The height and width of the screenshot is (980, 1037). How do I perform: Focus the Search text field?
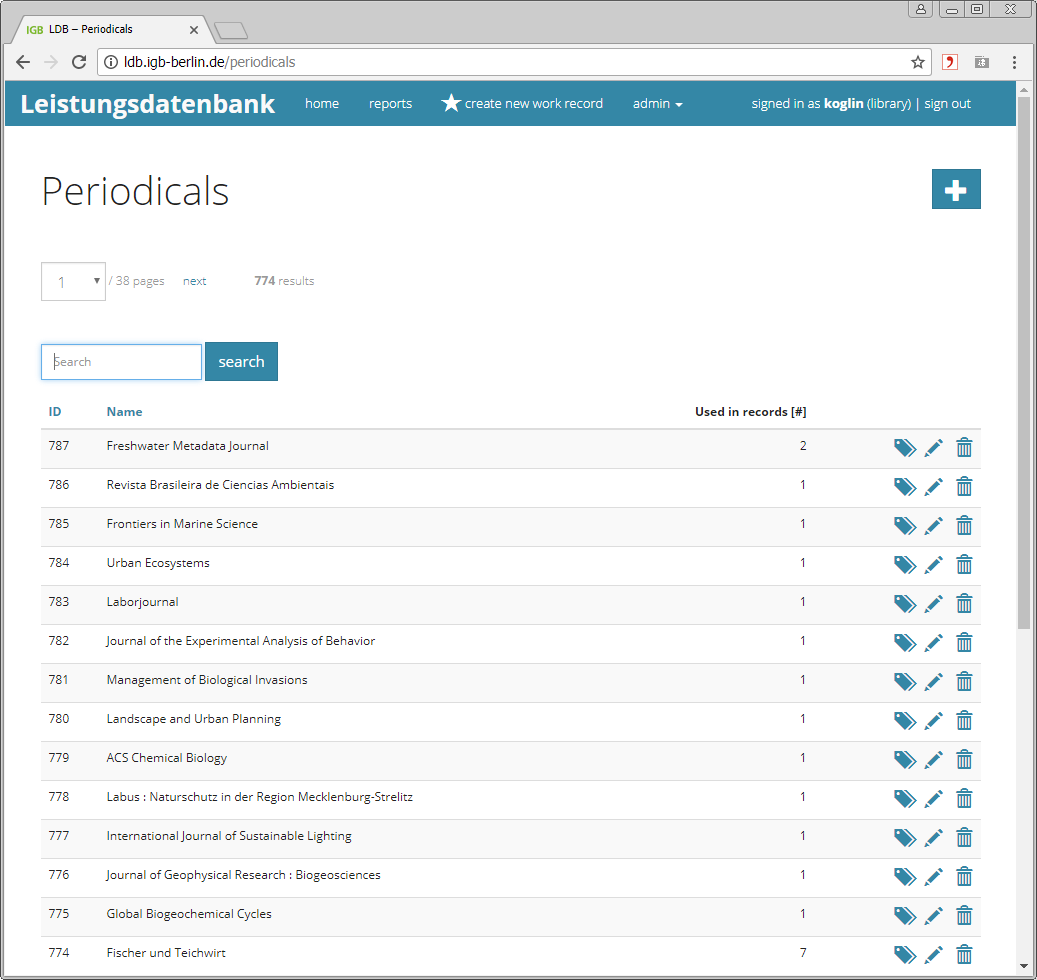122,362
